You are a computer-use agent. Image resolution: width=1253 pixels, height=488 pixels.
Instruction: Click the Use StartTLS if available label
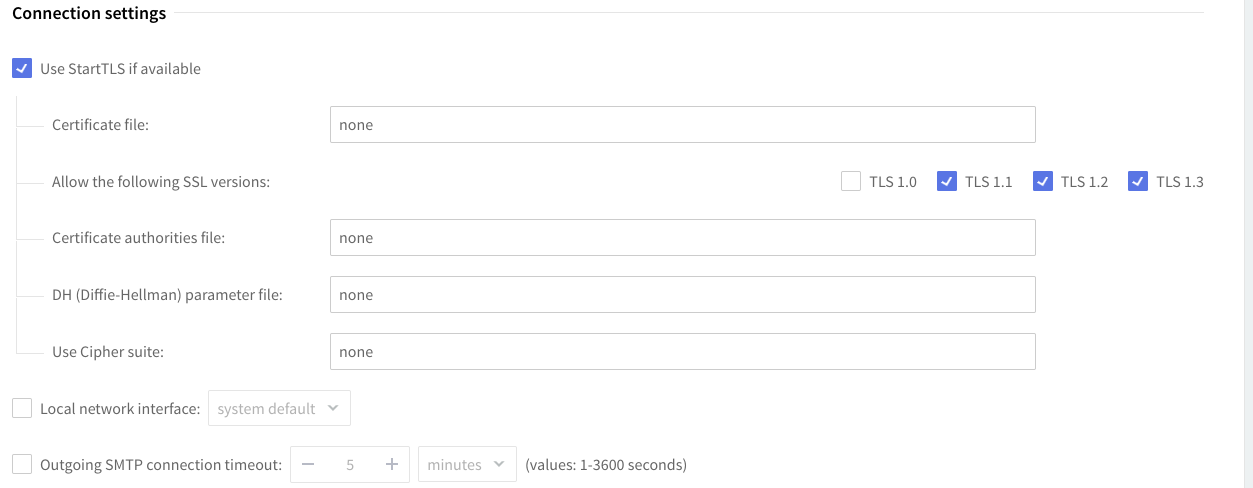120,69
